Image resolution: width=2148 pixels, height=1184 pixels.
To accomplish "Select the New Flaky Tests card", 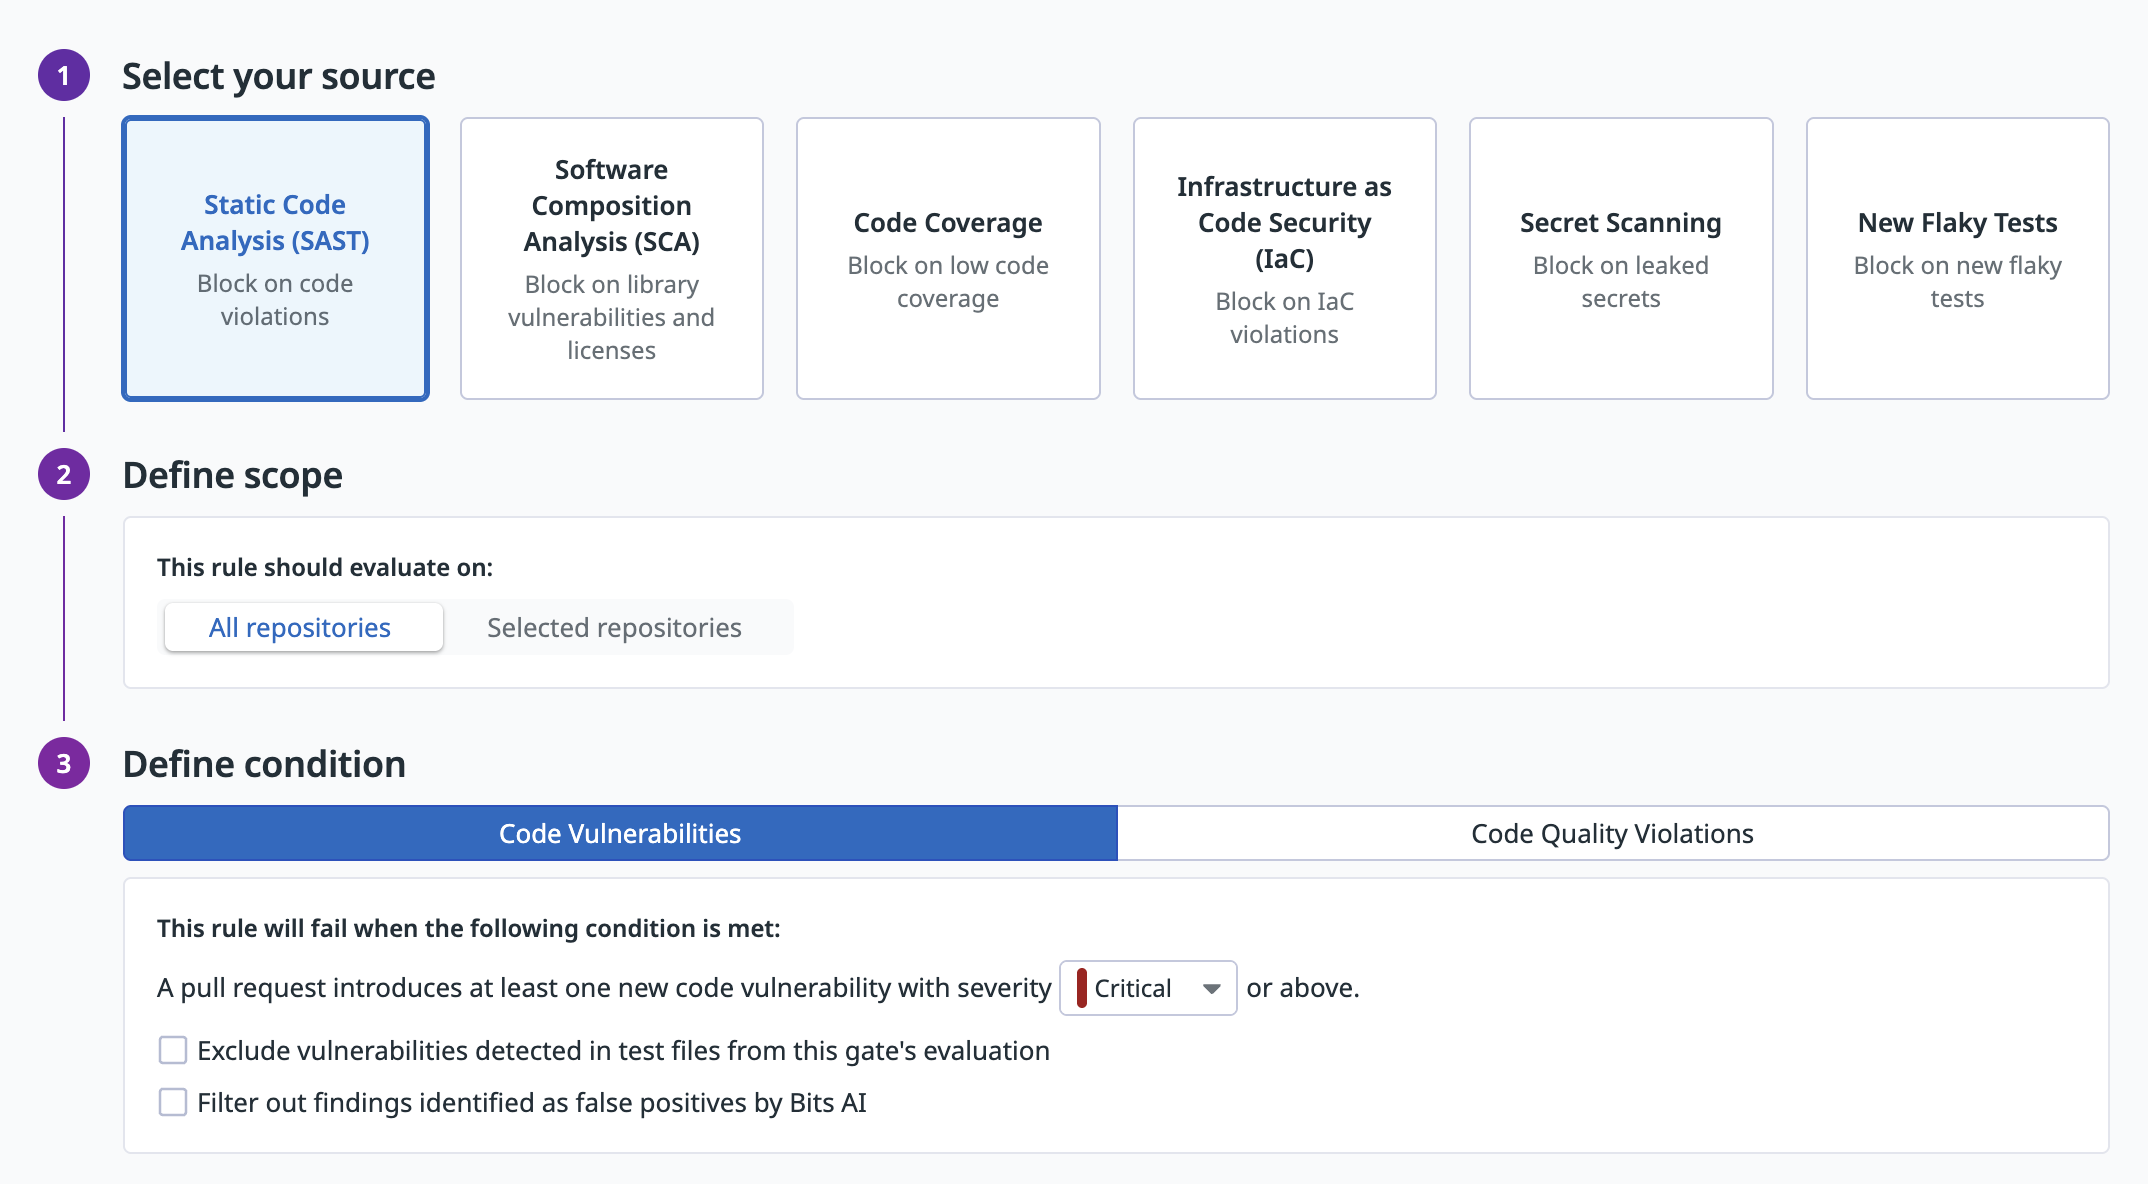I will pyautogui.click(x=1957, y=259).
